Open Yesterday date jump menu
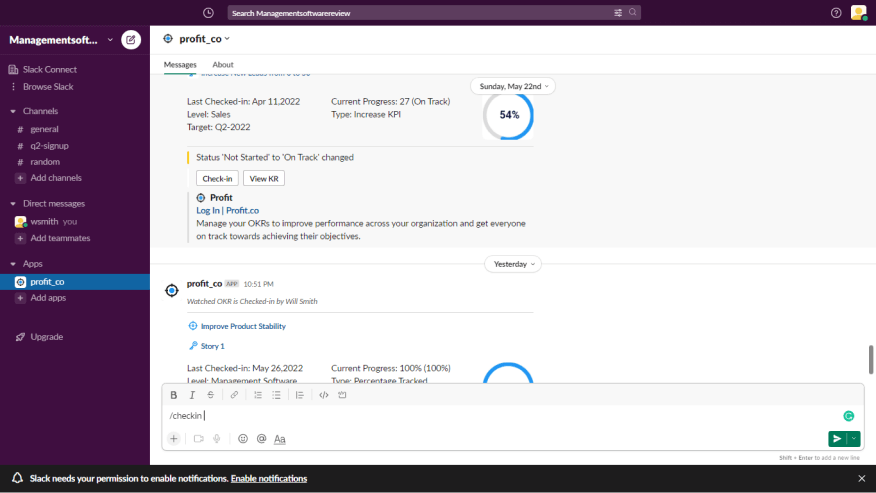The width and height of the screenshot is (876, 493). pos(513,264)
